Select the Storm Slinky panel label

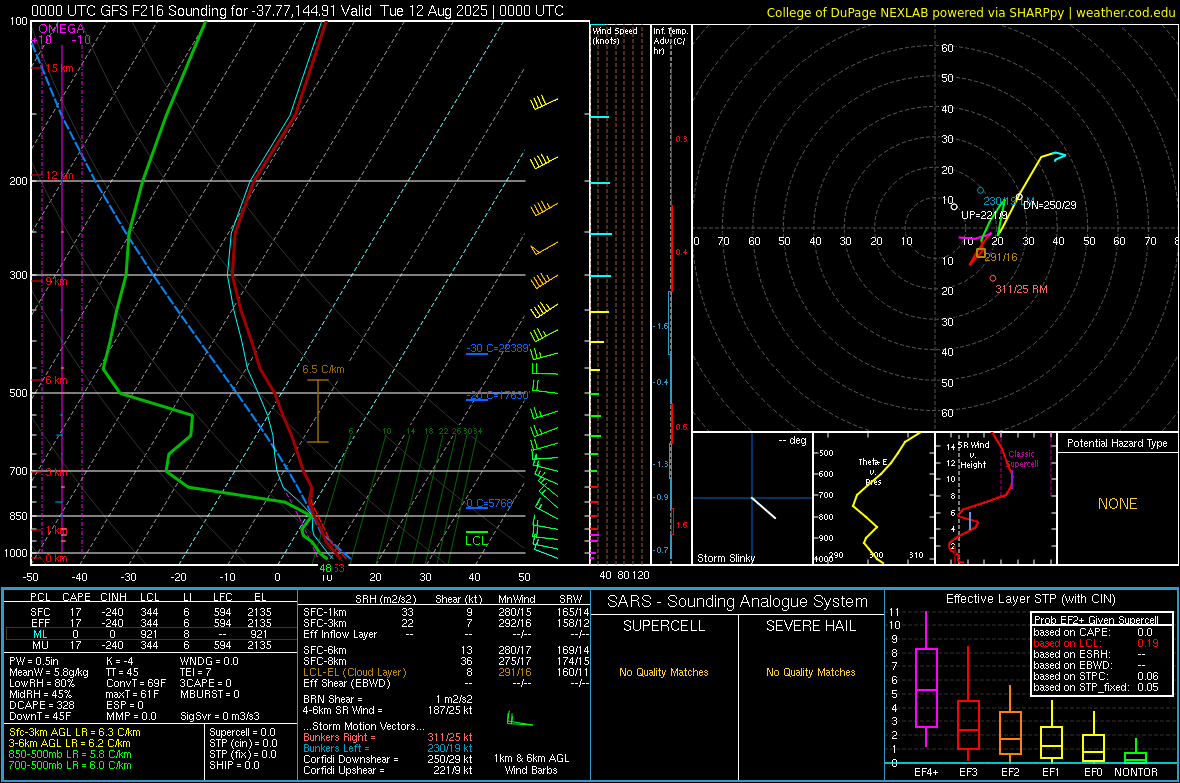tap(725, 558)
